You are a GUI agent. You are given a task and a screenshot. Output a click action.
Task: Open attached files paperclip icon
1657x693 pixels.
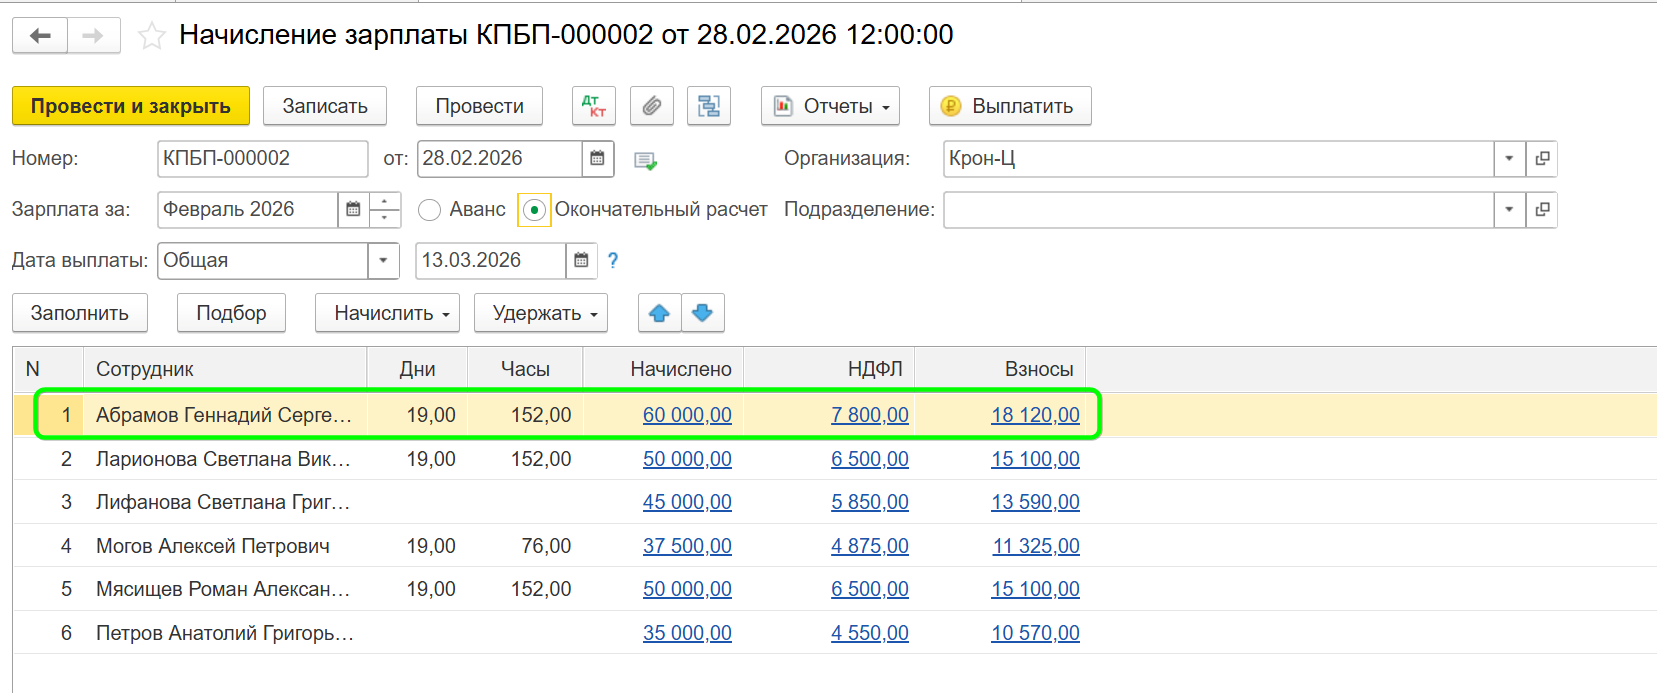click(x=651, y=106)
